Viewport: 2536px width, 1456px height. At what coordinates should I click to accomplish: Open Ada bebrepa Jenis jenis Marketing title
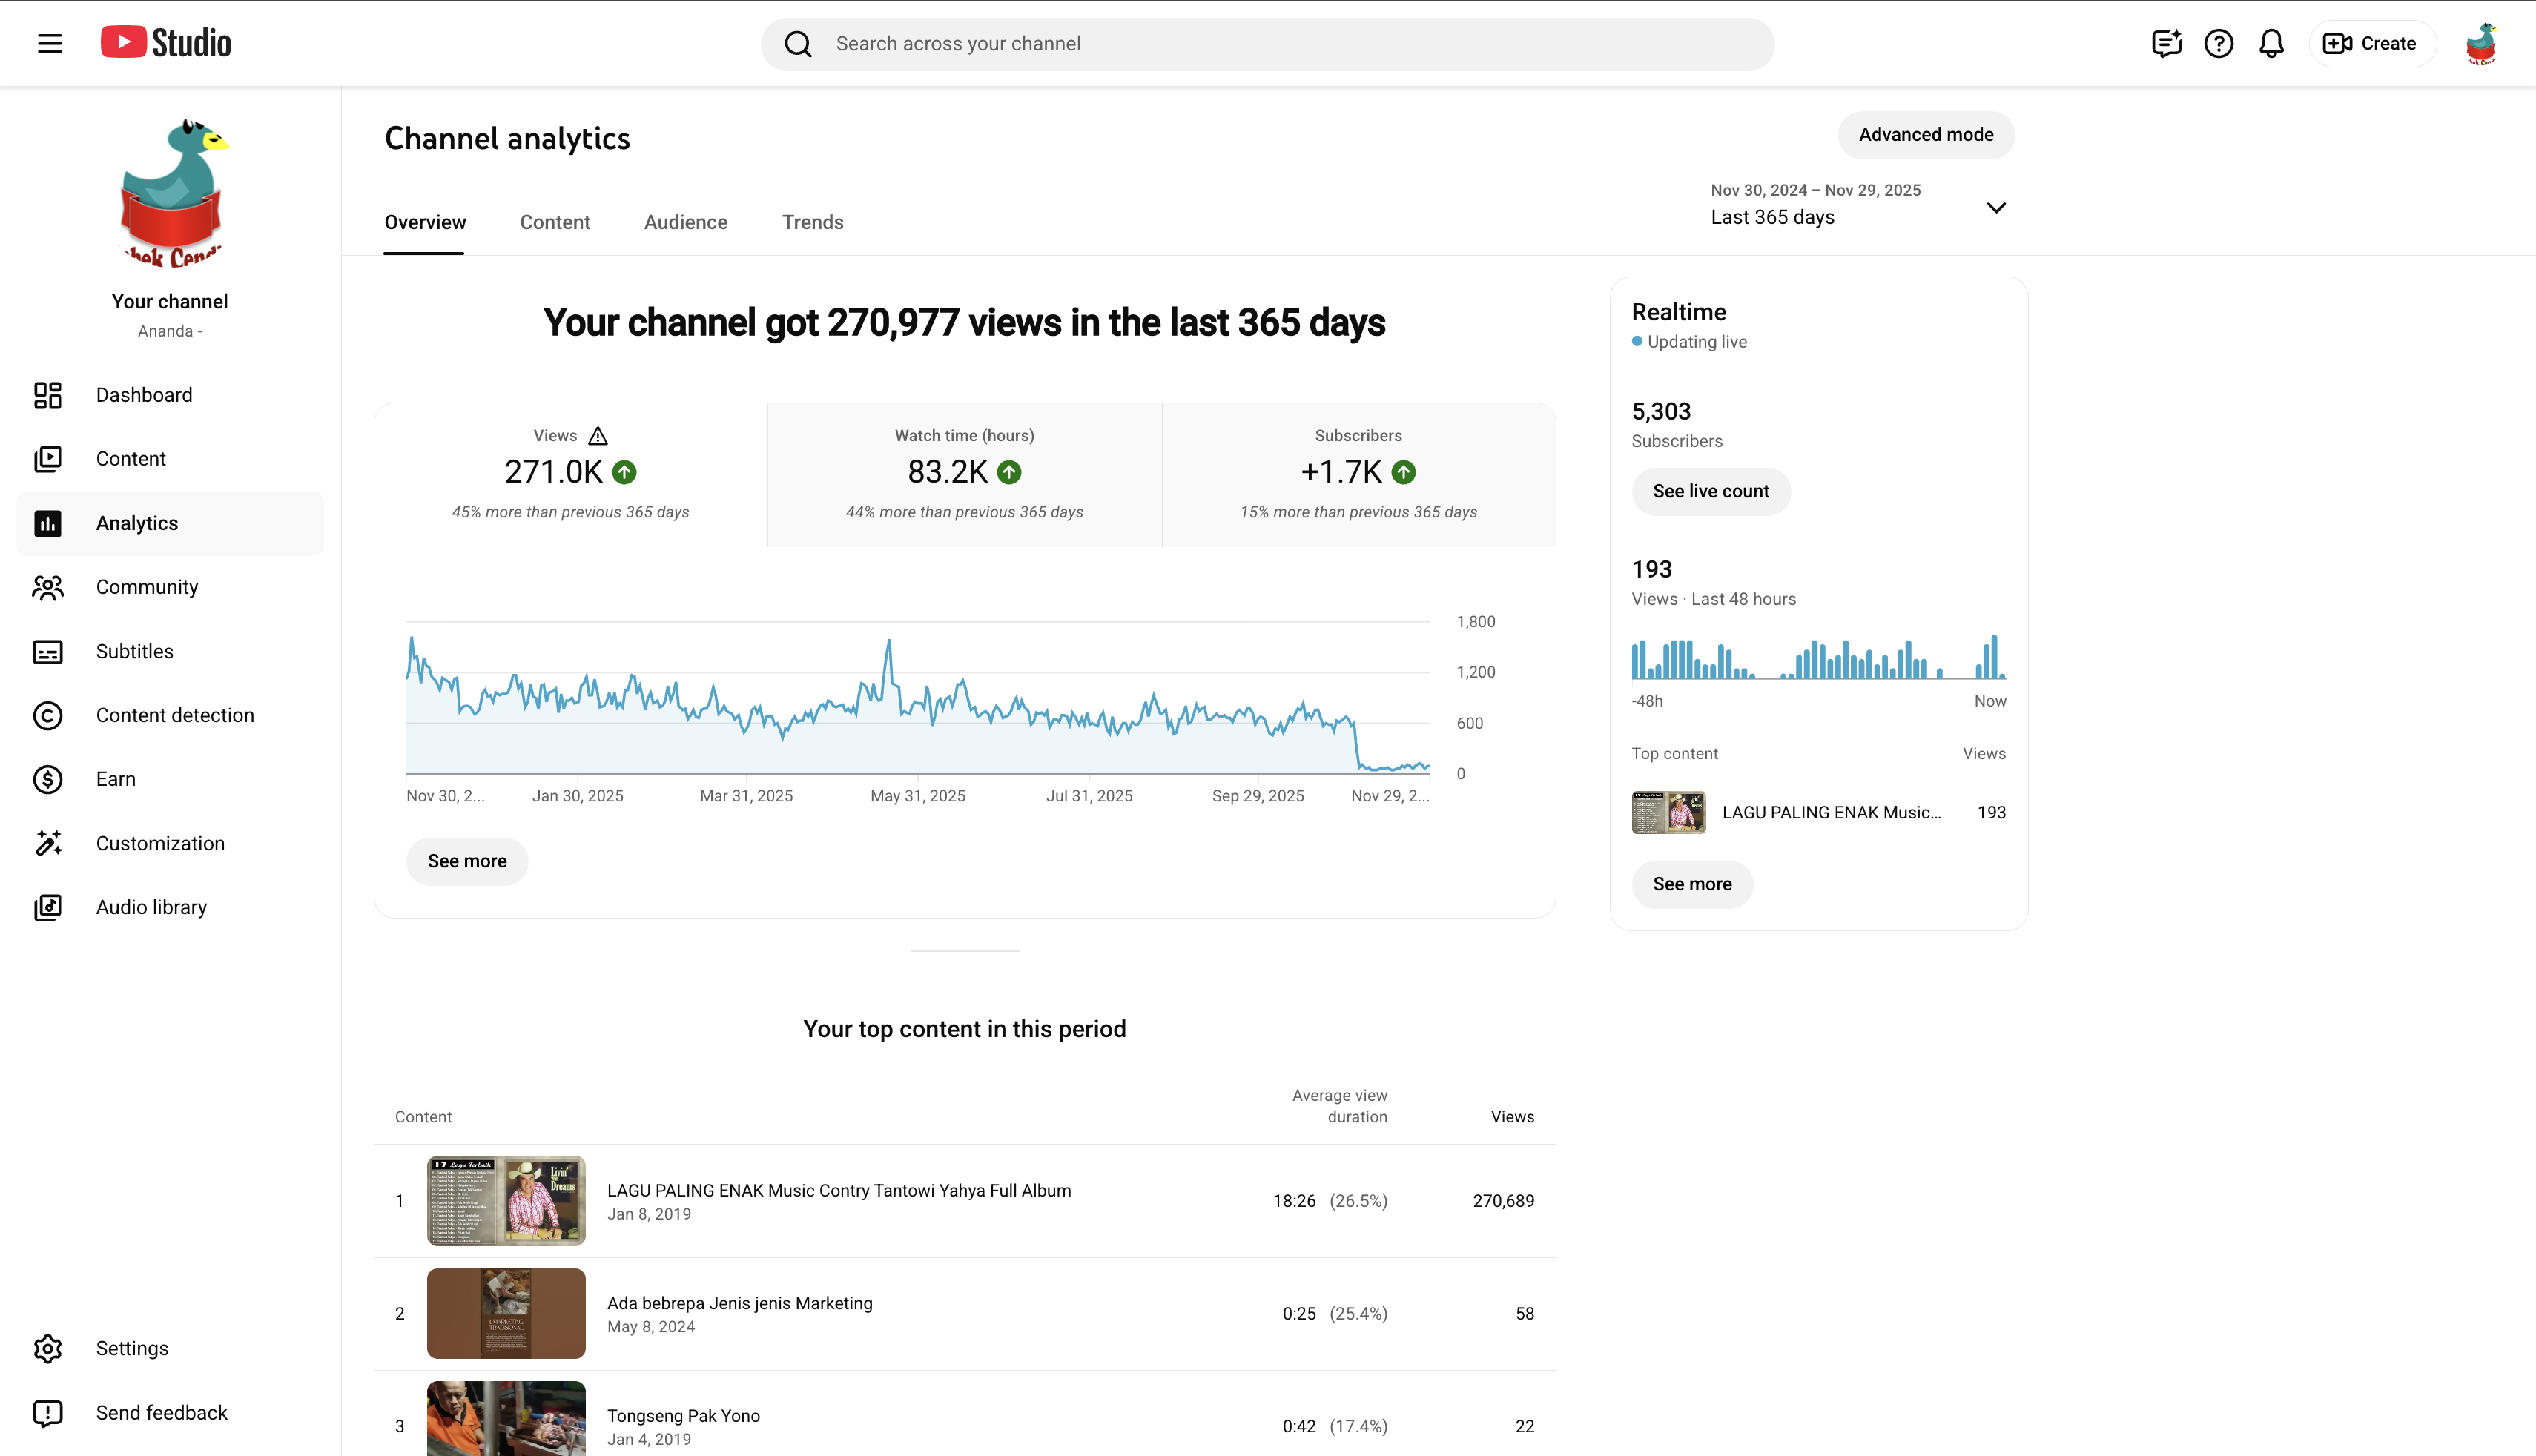pos(740,1303)
